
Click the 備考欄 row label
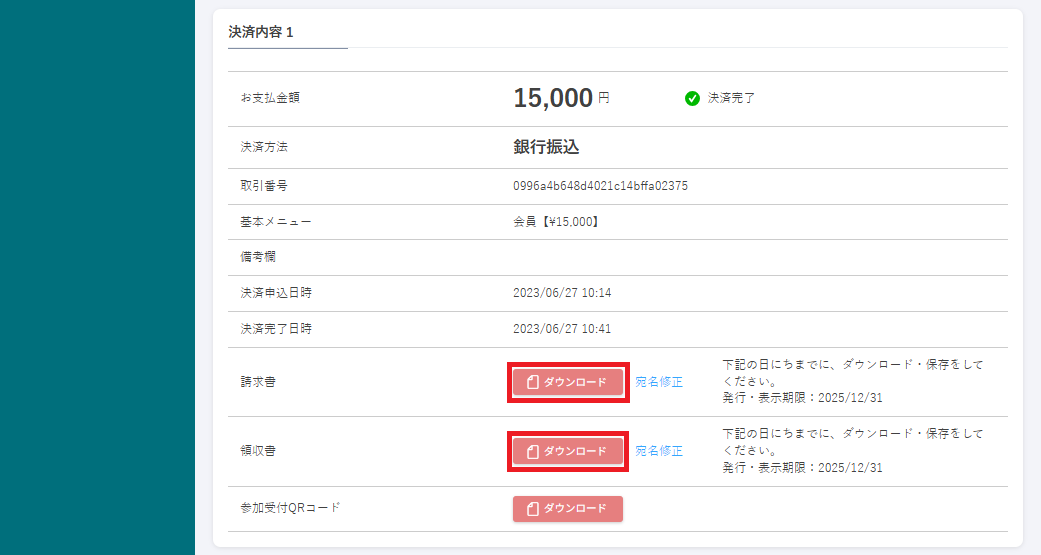click(x=258, y=257)
